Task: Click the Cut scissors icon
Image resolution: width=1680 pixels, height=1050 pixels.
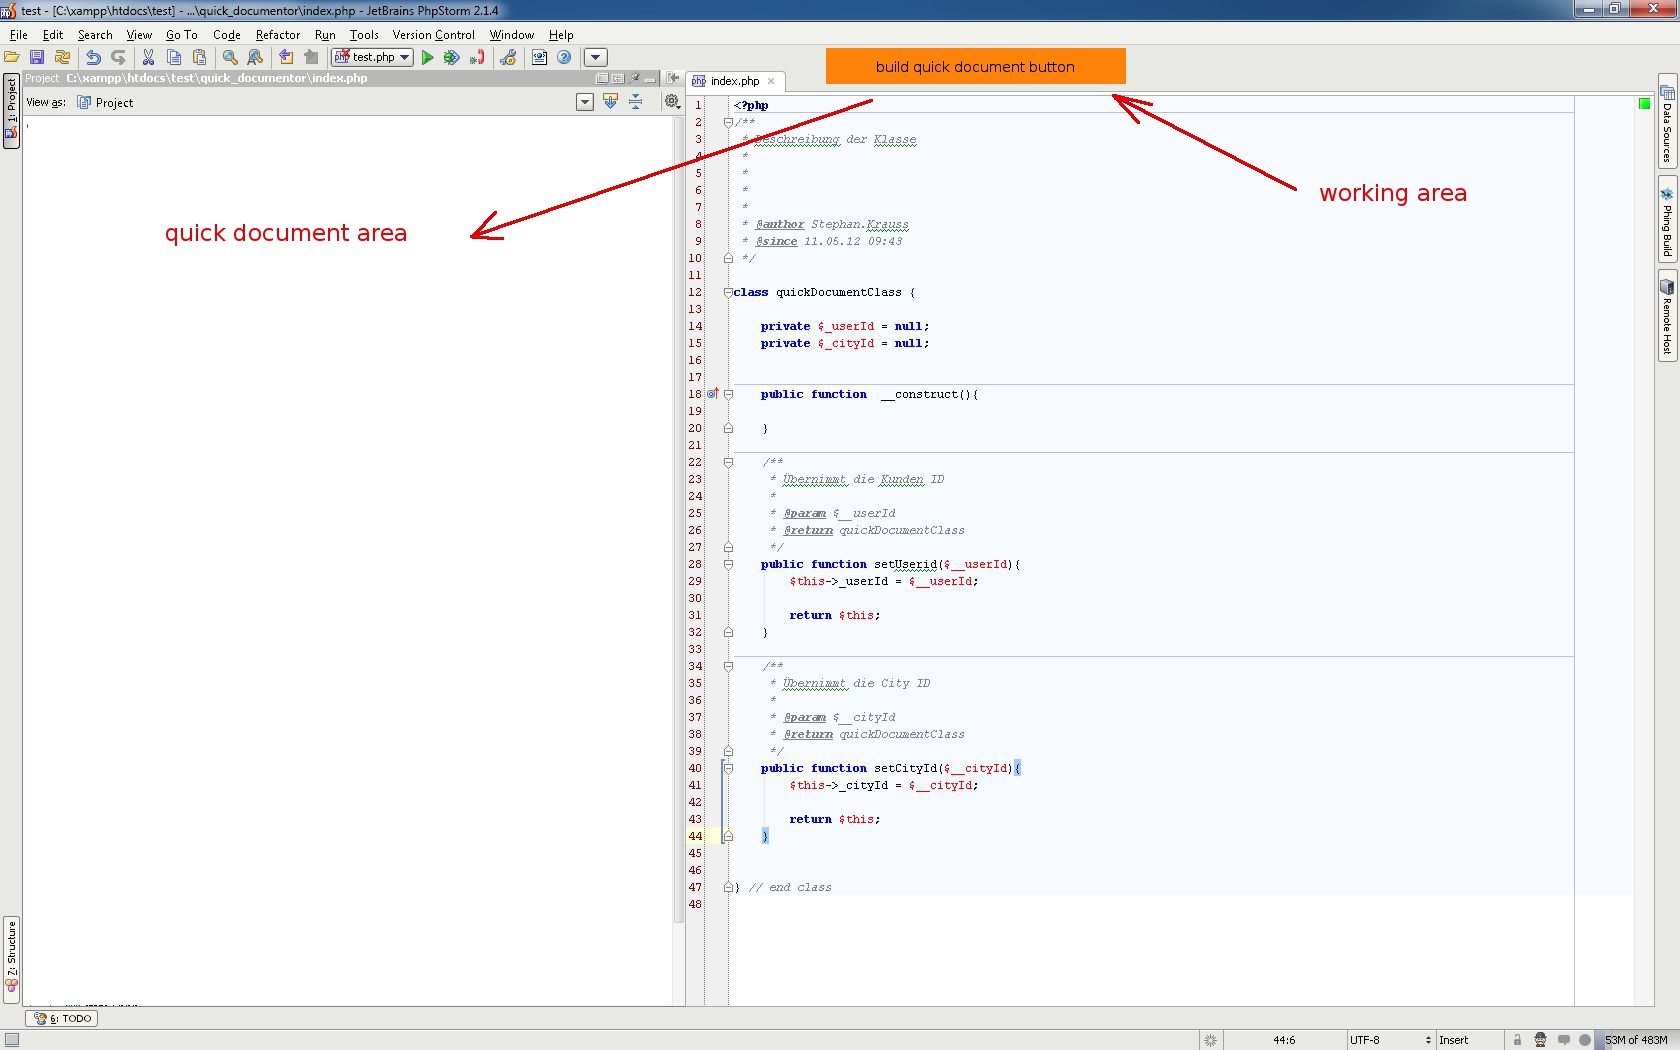Action: [x=148, y=58]
